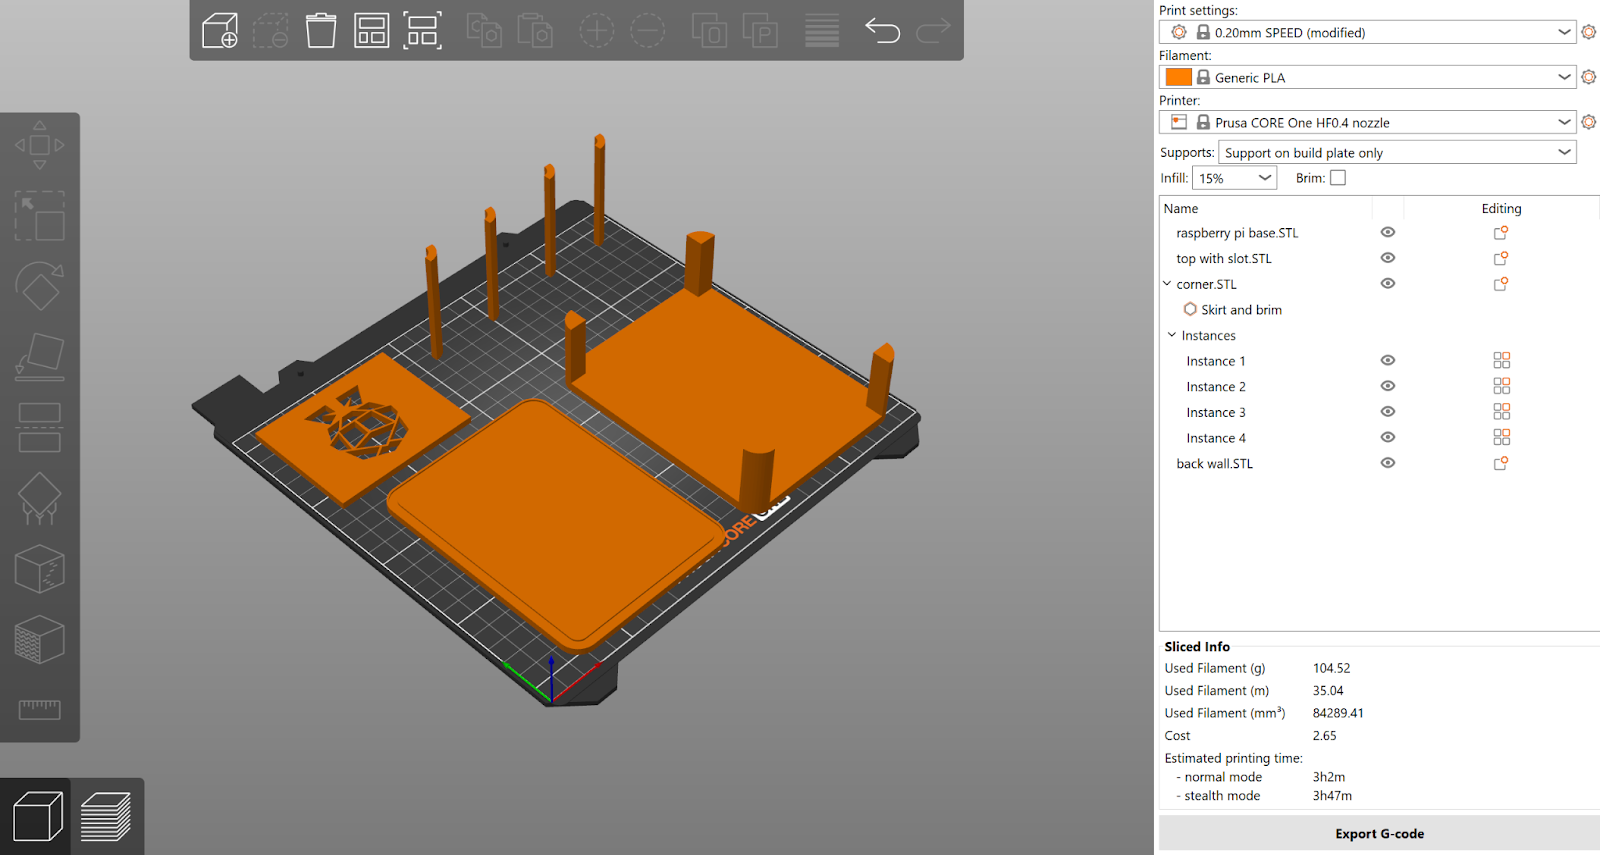Viewport: 1600px width, 855px height.
Task: Select Skirt and brim item
Action: click(x=1241, y=310)
